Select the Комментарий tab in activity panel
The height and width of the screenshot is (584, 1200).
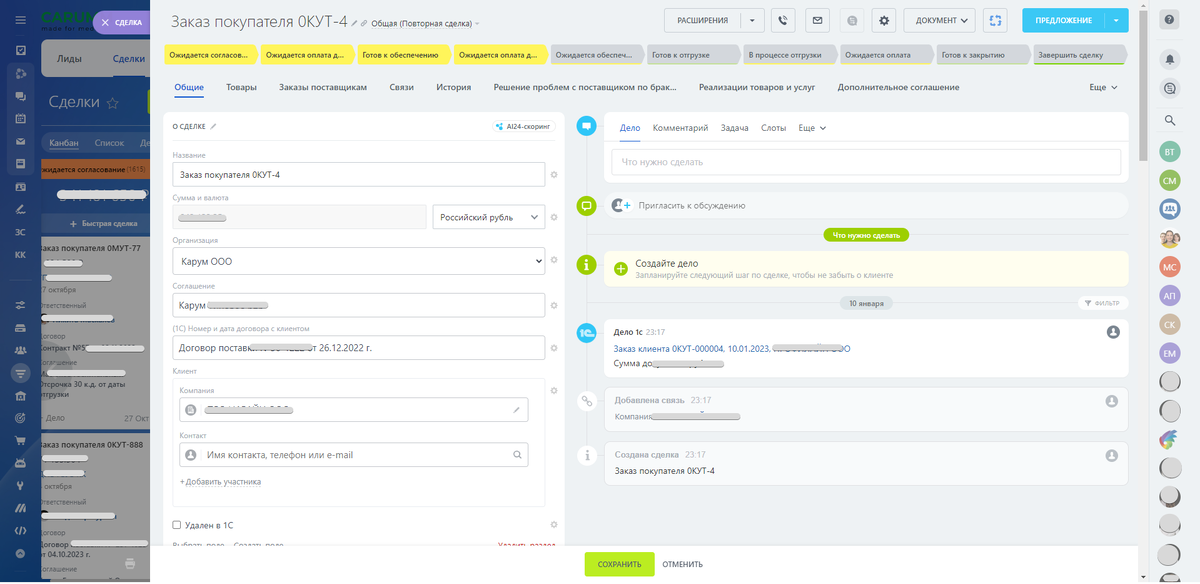680,128
